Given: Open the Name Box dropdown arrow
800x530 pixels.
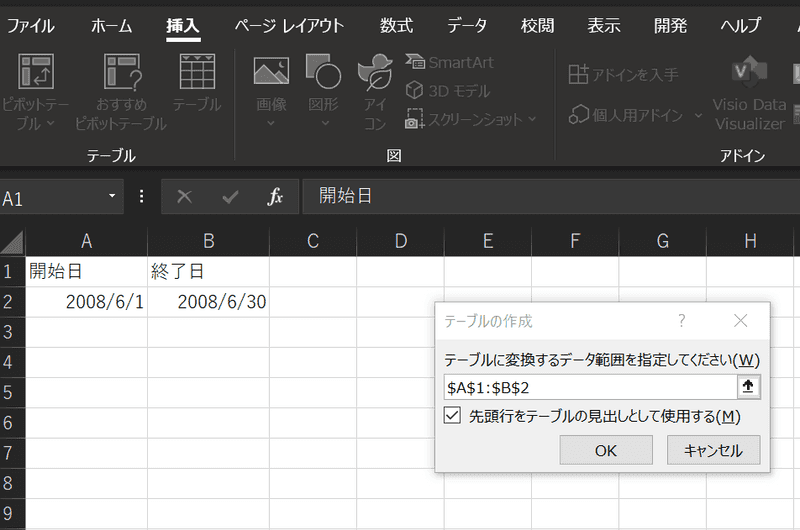Looking at the screenshot, I should [x=112, y=197].
